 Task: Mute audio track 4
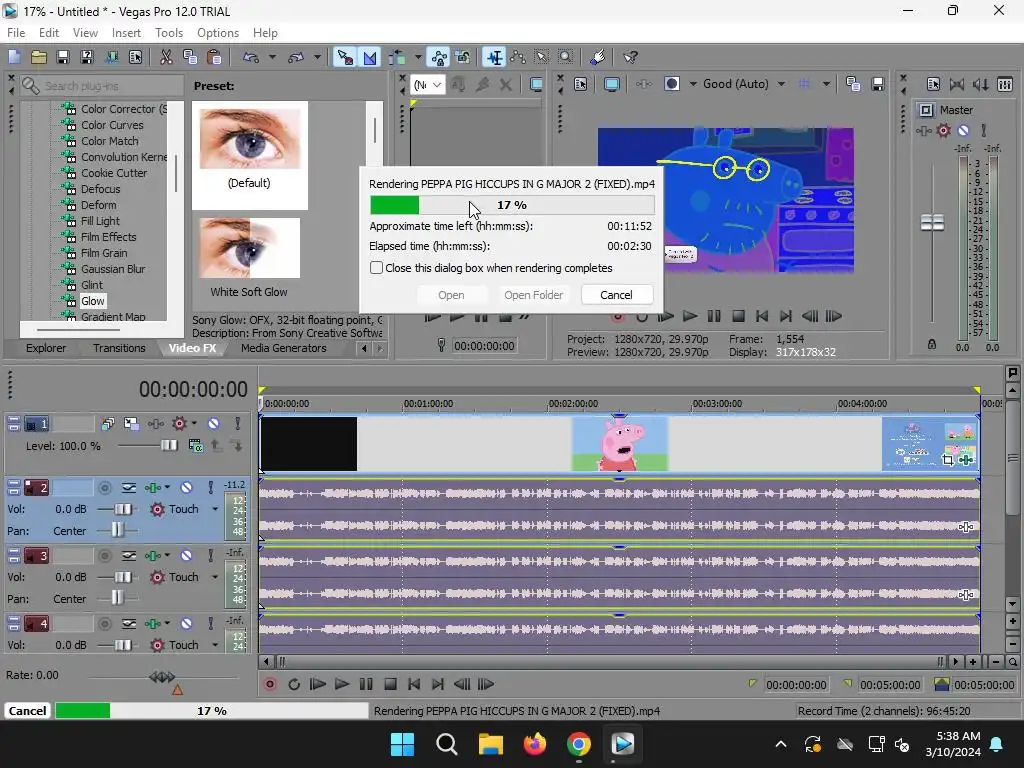tap(187, 624)
